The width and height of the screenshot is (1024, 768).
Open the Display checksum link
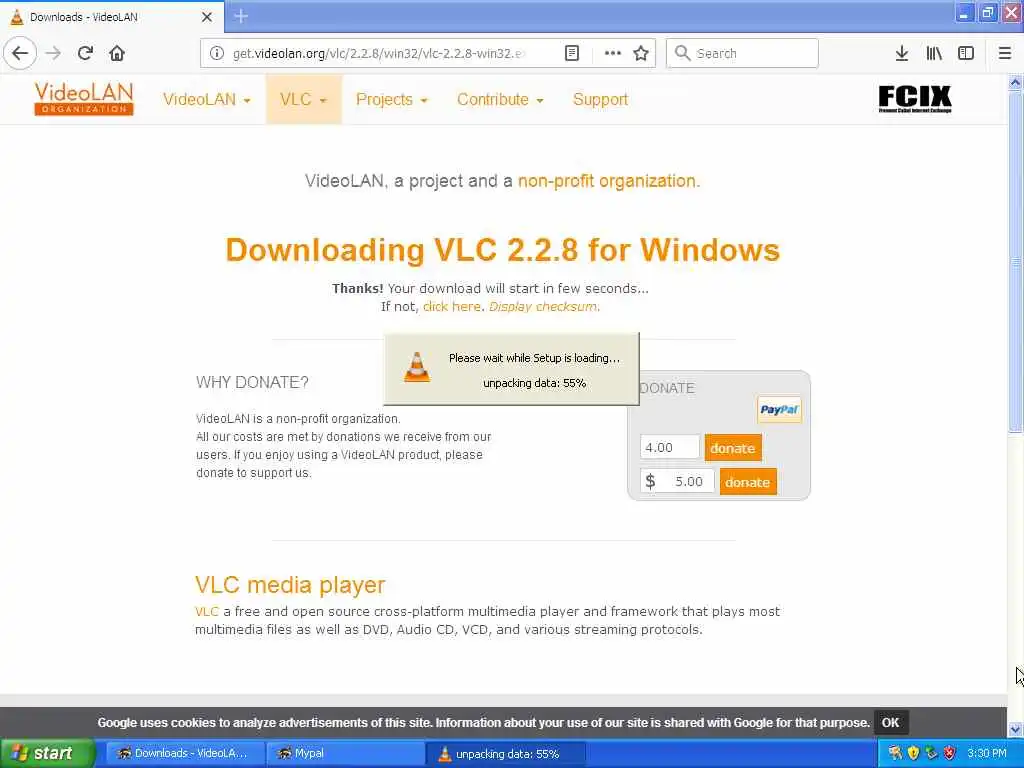pyautogui.click(x=543, y=306)
